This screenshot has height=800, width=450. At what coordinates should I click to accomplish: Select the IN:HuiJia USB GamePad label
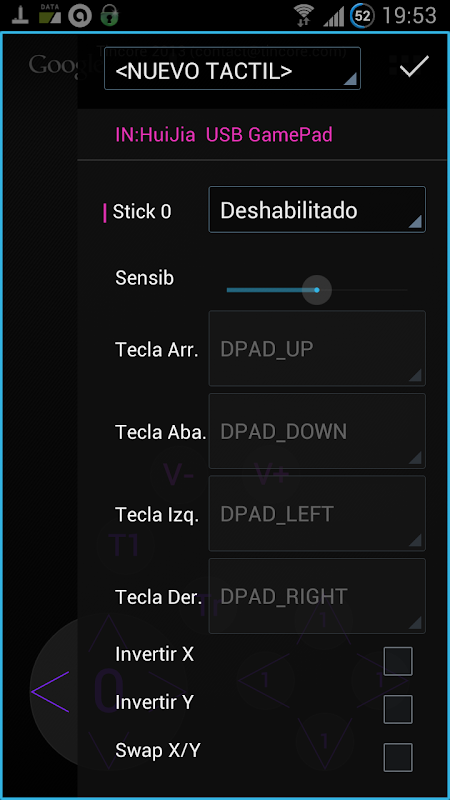pos(224,135)
